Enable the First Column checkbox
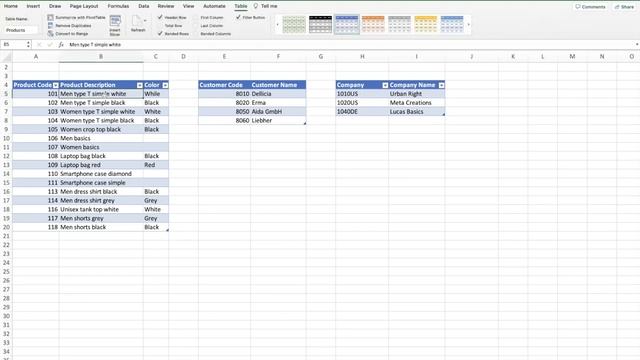640x360 pixels. (x=196, y=18)
